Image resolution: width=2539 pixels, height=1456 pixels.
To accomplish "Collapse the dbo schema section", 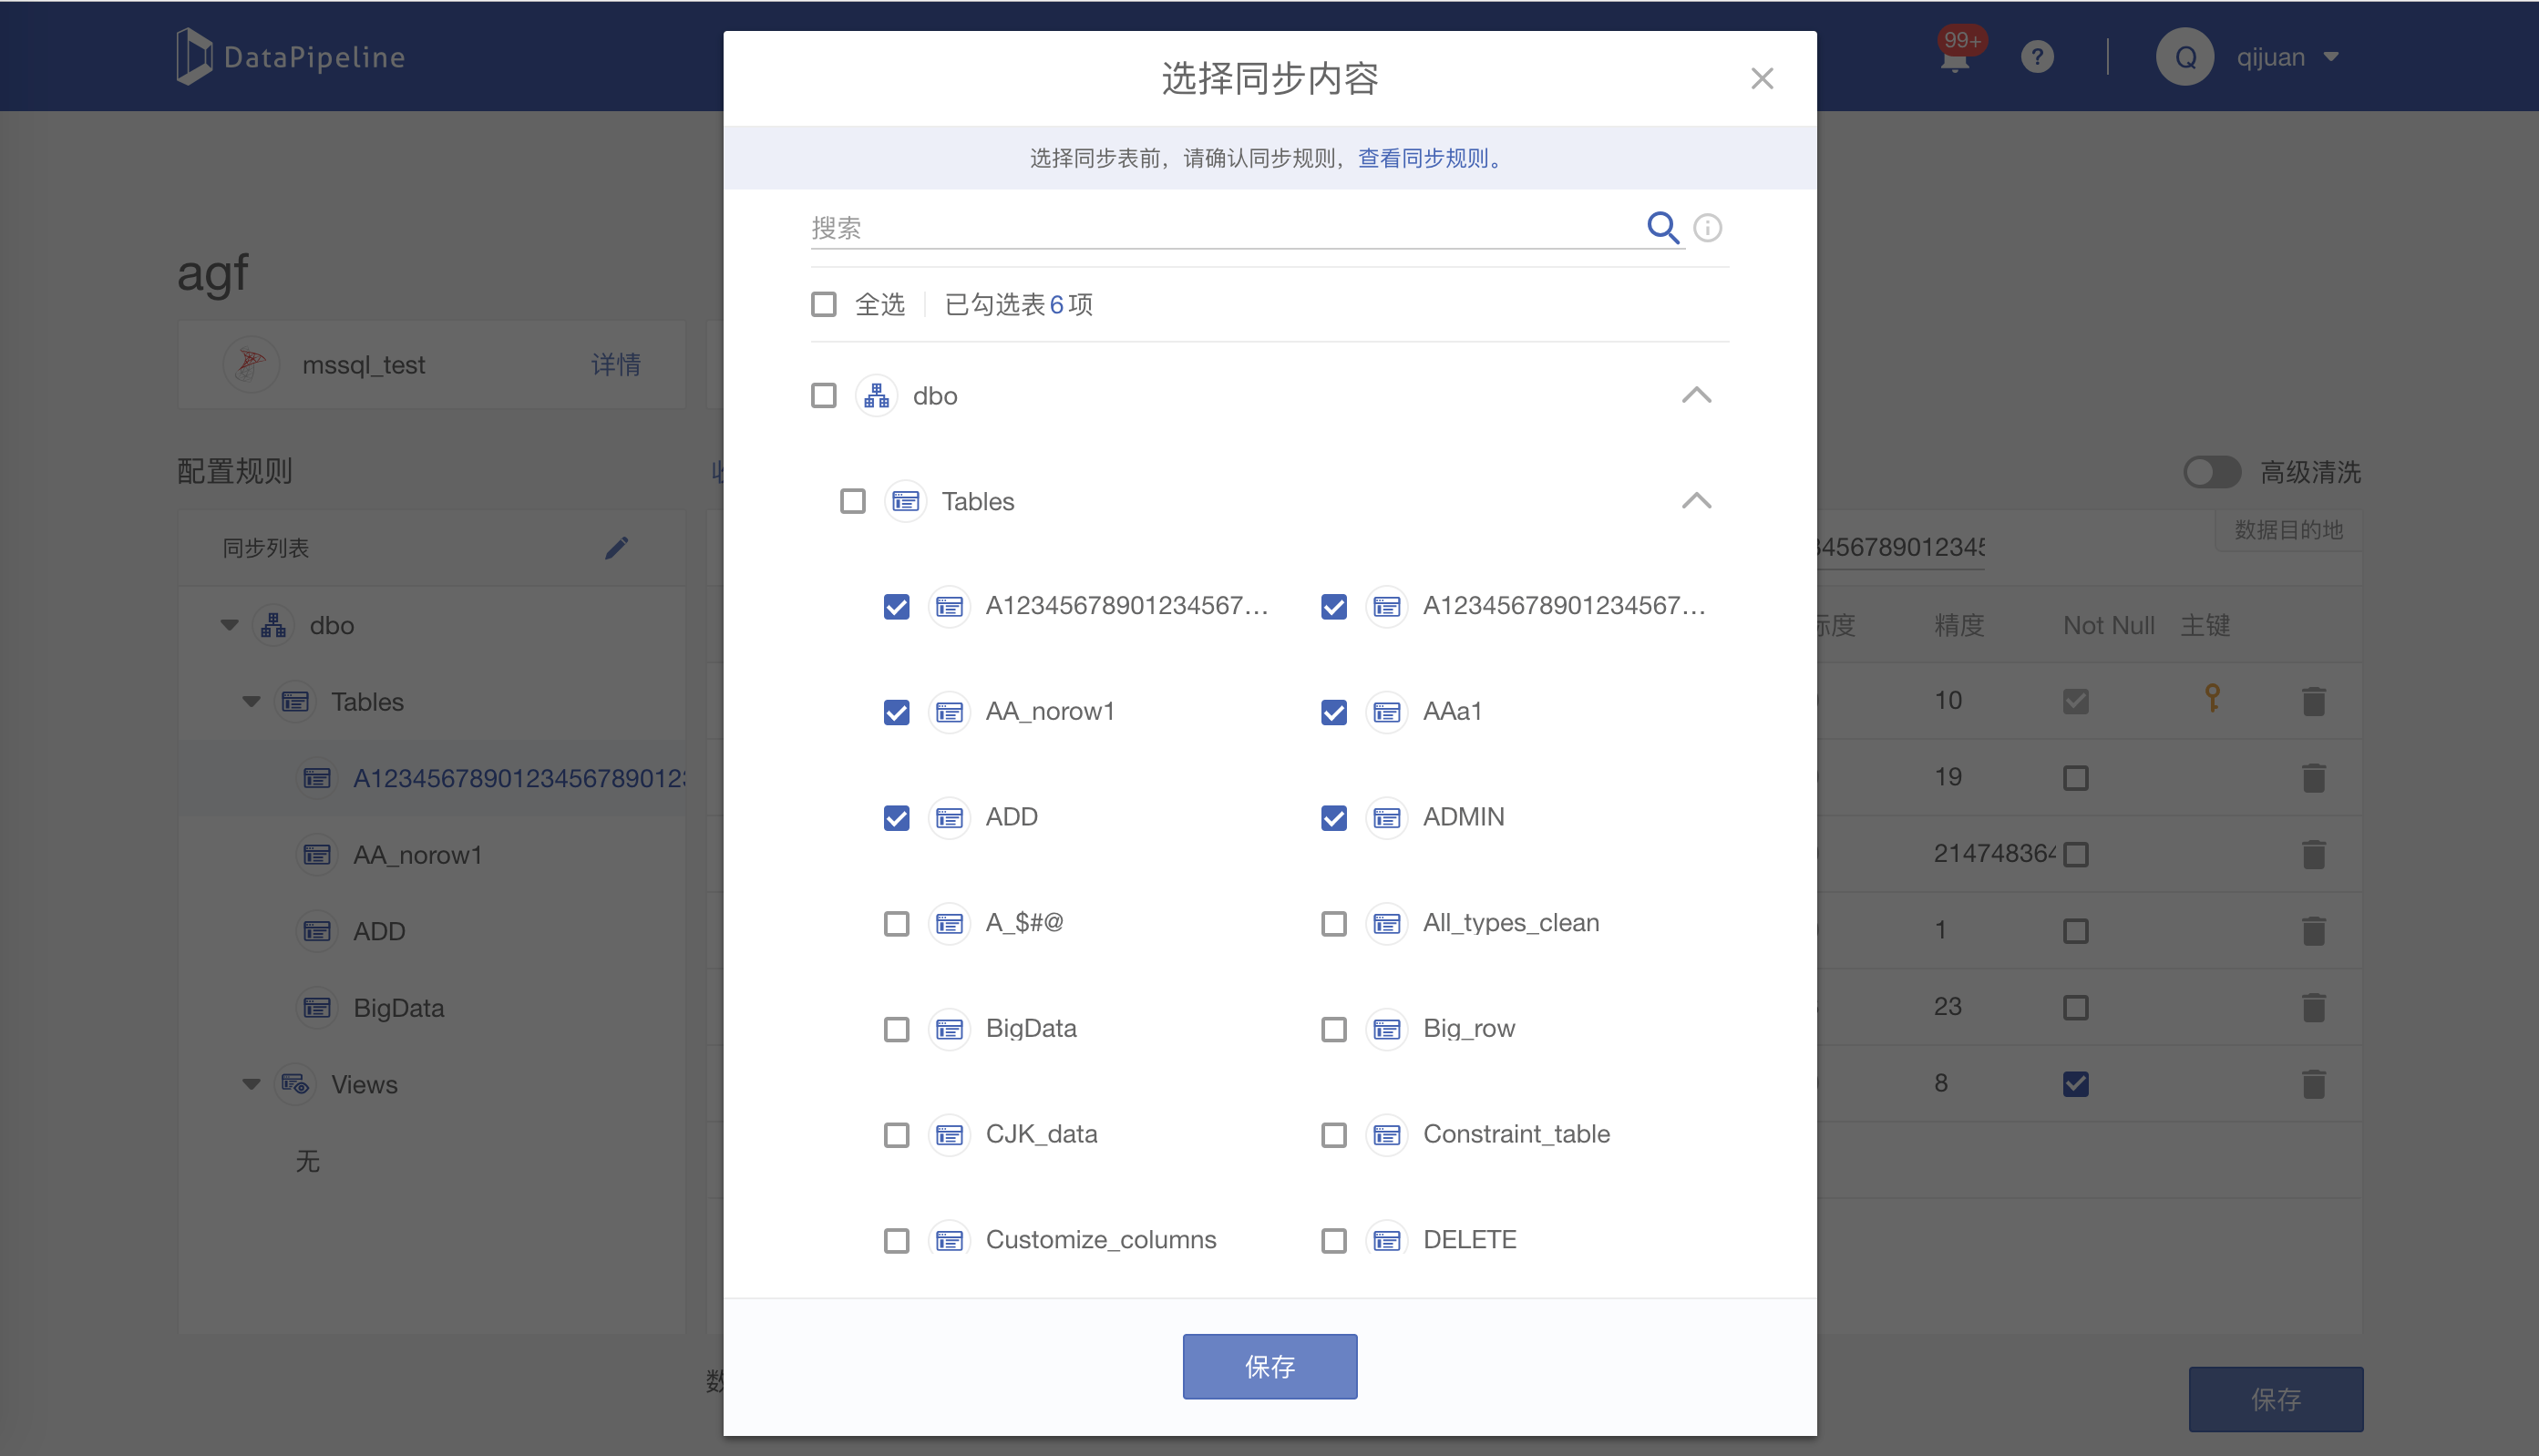I will click(x=1696, y=396).
